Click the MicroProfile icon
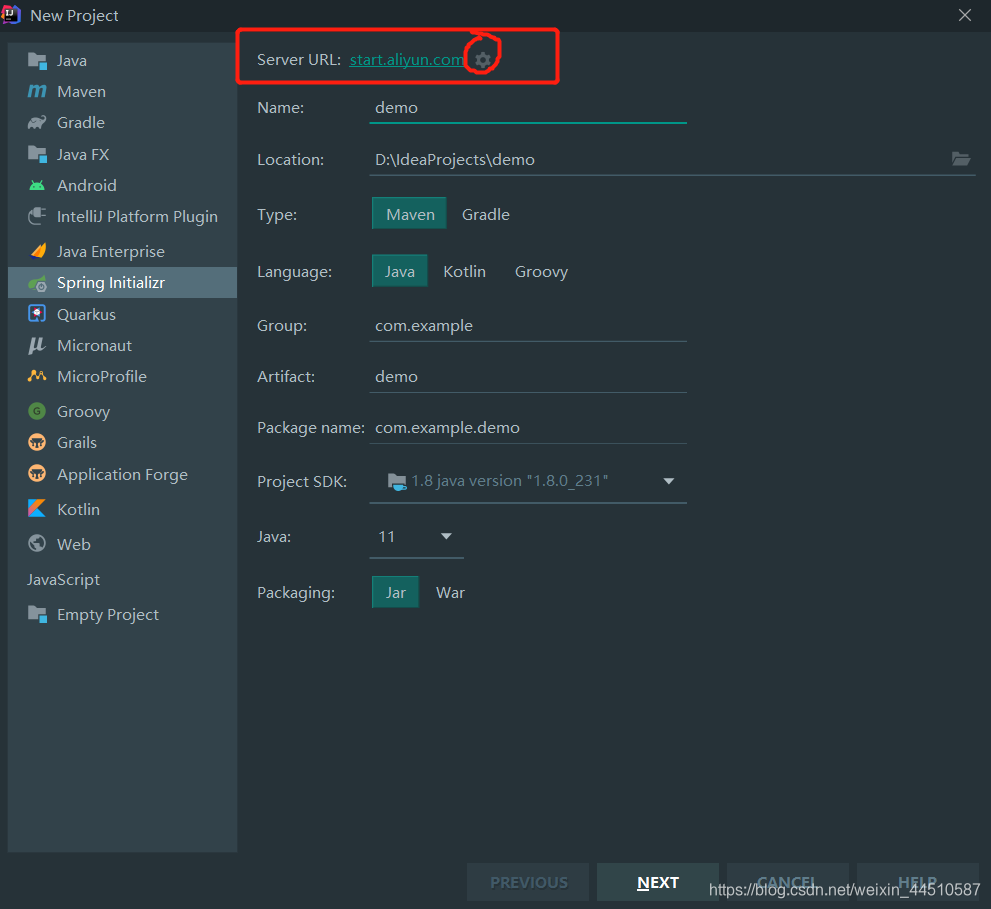Screen dimensions: 991x909 [x=37, y=376]
